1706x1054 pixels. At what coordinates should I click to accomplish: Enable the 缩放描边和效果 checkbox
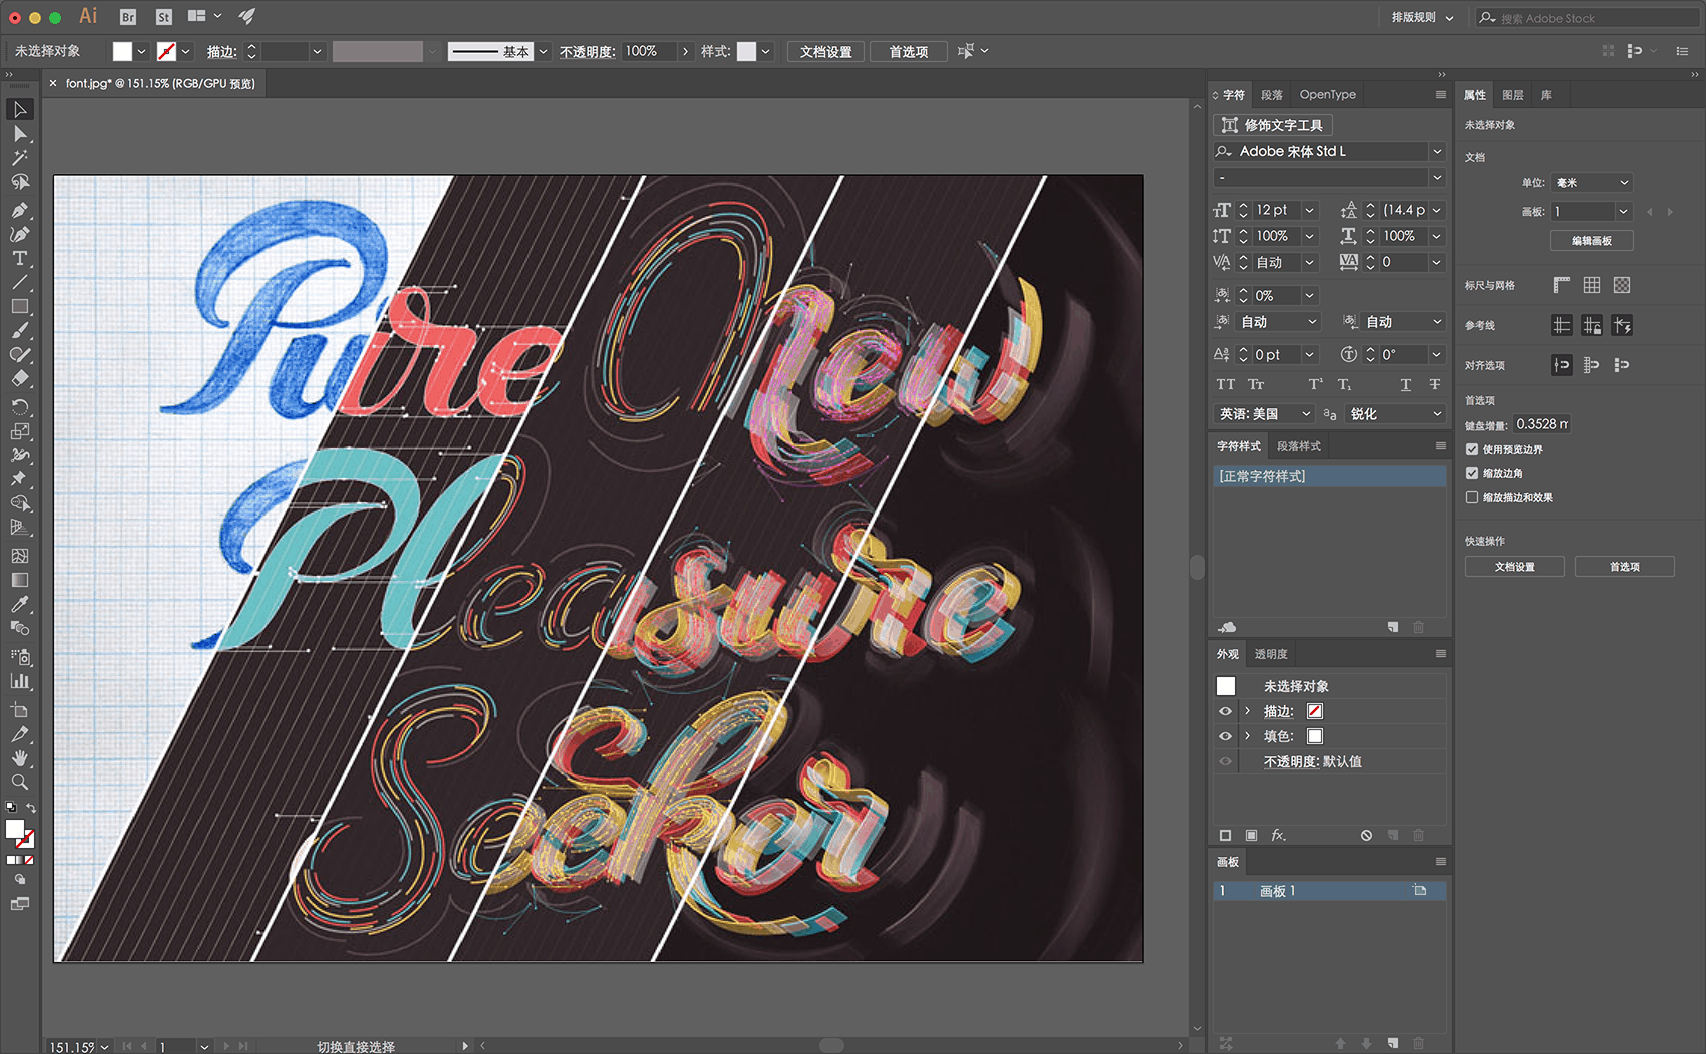(1472, 497)
